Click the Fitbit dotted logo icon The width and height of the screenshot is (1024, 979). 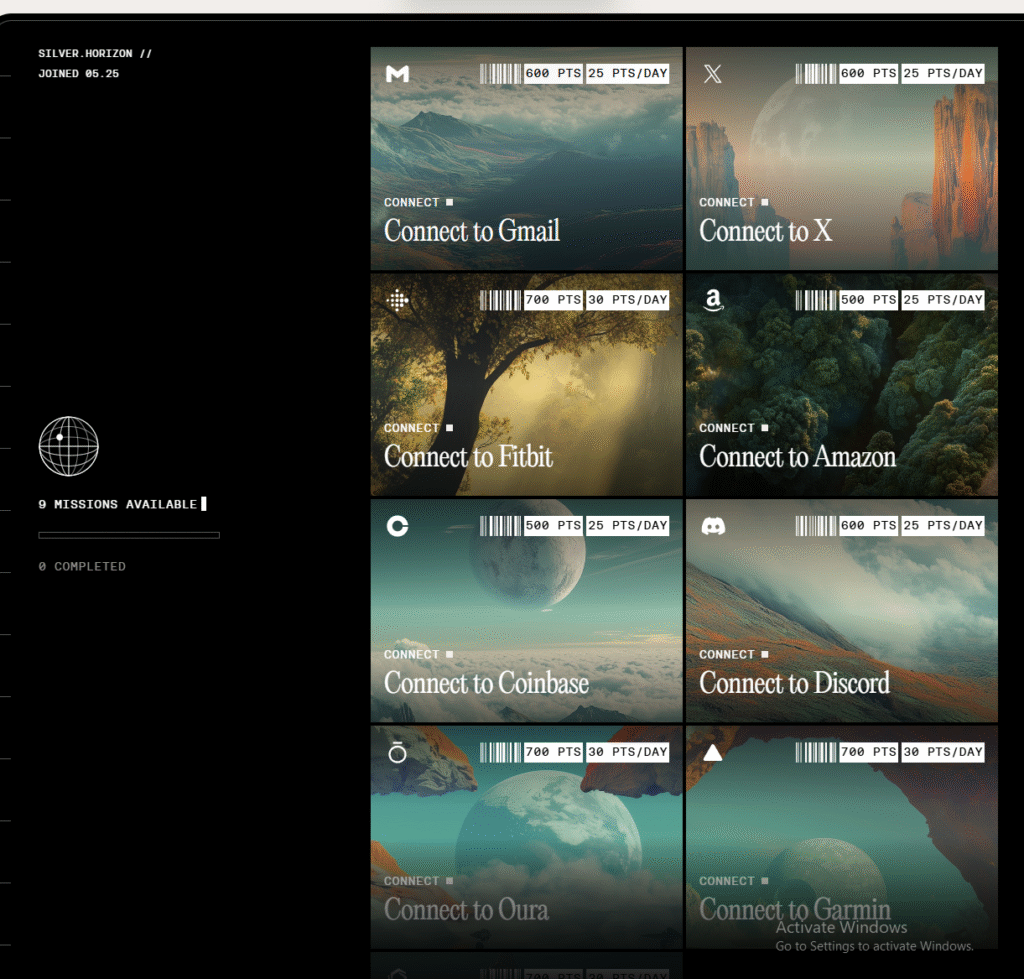tap(397, 300)
